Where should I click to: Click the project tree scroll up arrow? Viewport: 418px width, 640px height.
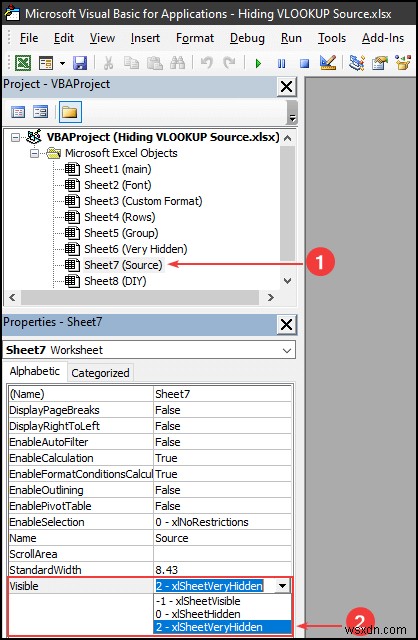click(x=287, y=138)
